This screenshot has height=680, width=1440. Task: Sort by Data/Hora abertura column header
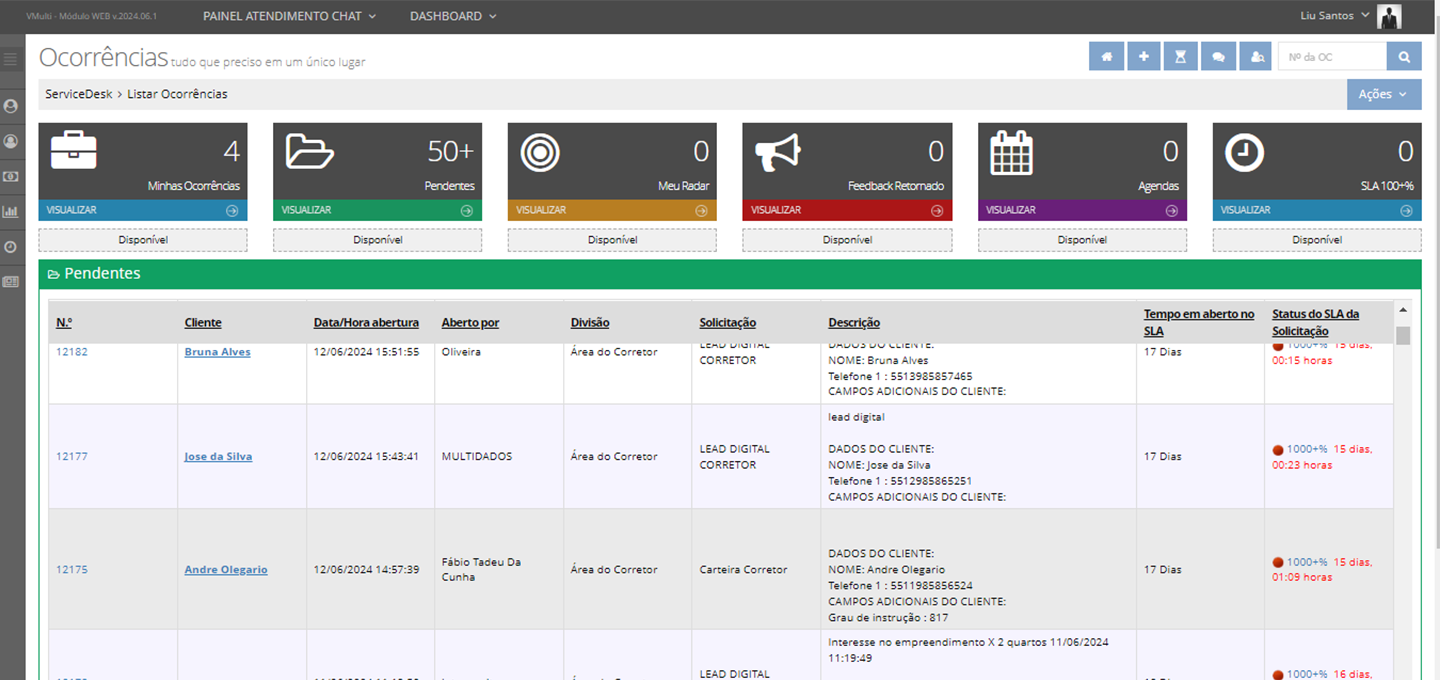(x=365, y=323)
